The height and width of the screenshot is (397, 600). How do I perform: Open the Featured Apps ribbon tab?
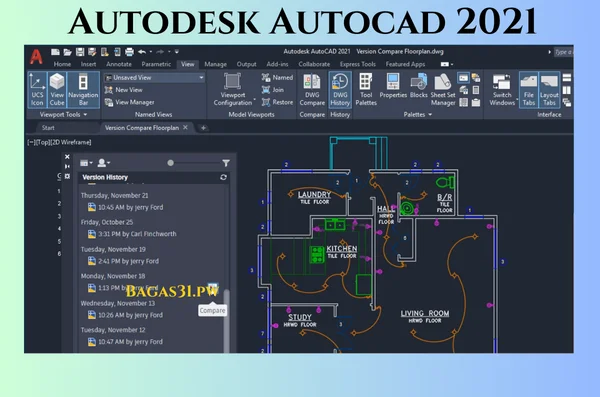(x=405, y=64)
